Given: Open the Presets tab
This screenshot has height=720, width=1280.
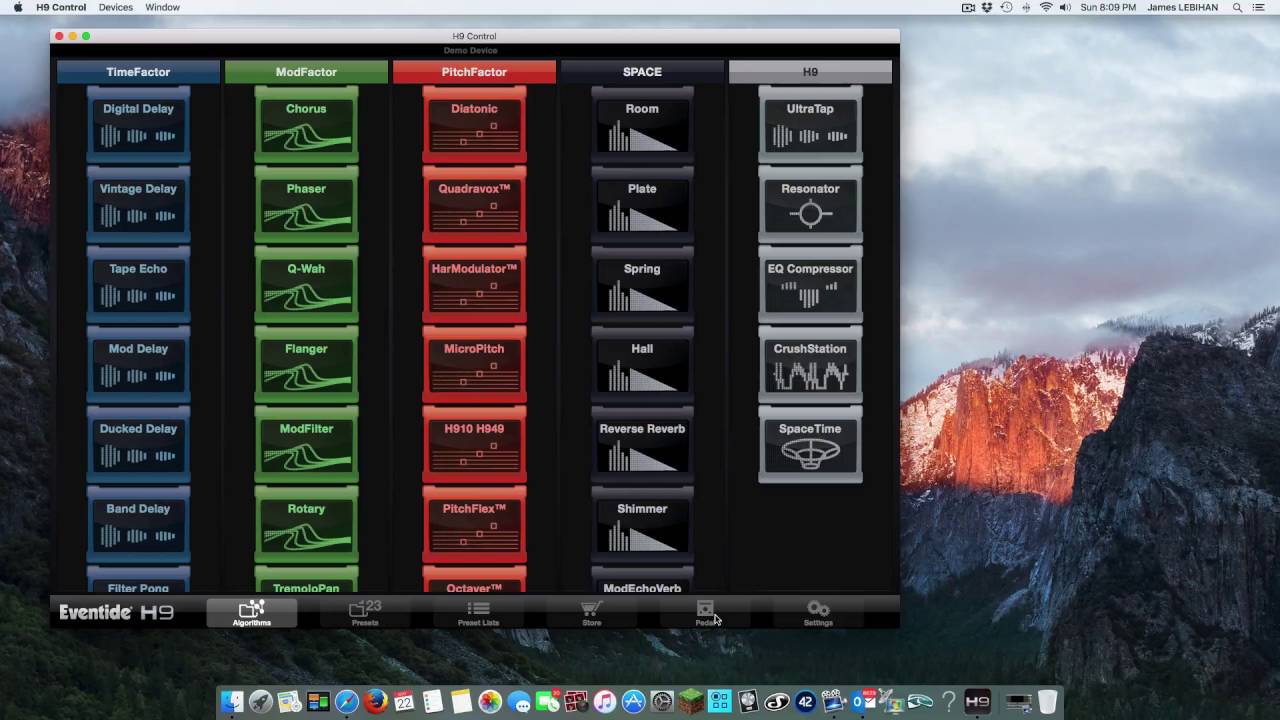Looking at the screenshot, I should (x=365, y=613).
